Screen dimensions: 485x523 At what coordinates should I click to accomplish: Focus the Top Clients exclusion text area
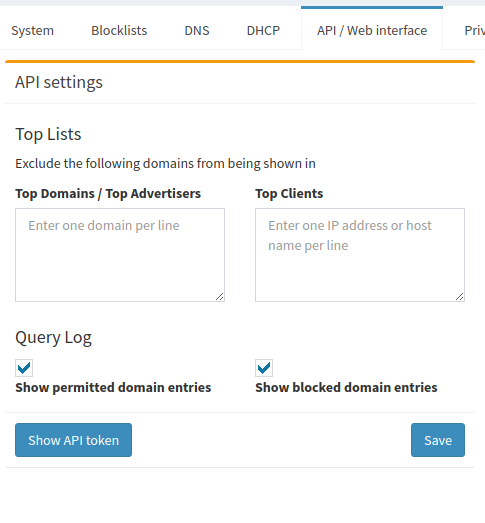(x=360, y=255)
